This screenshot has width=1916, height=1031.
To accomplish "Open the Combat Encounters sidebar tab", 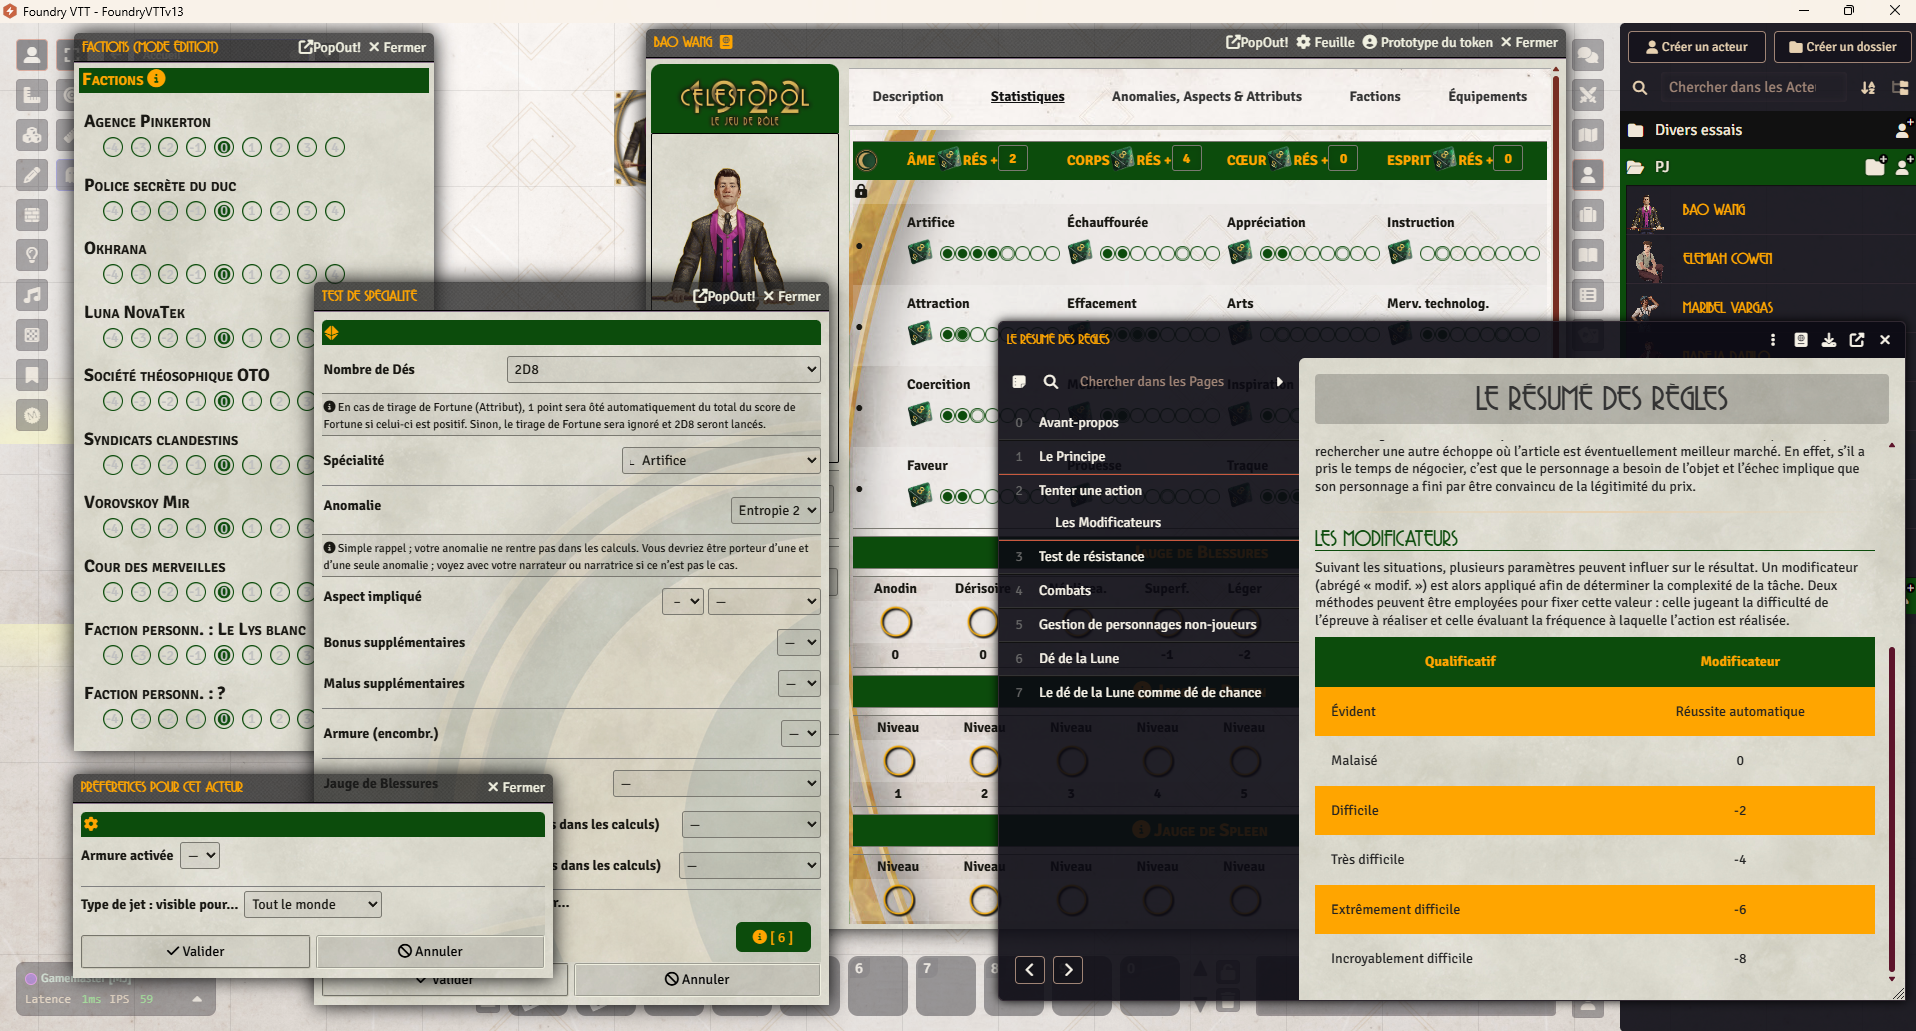I will (1588, 95).
